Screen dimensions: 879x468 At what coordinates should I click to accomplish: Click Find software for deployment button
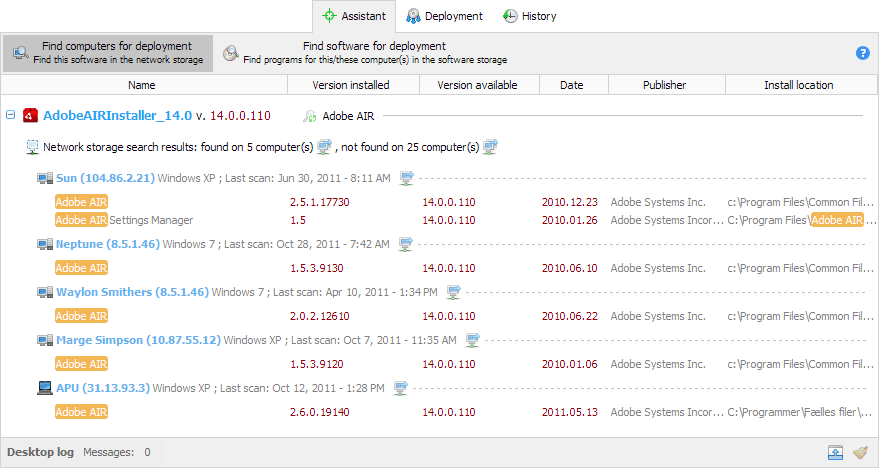(x=365, y=53)
